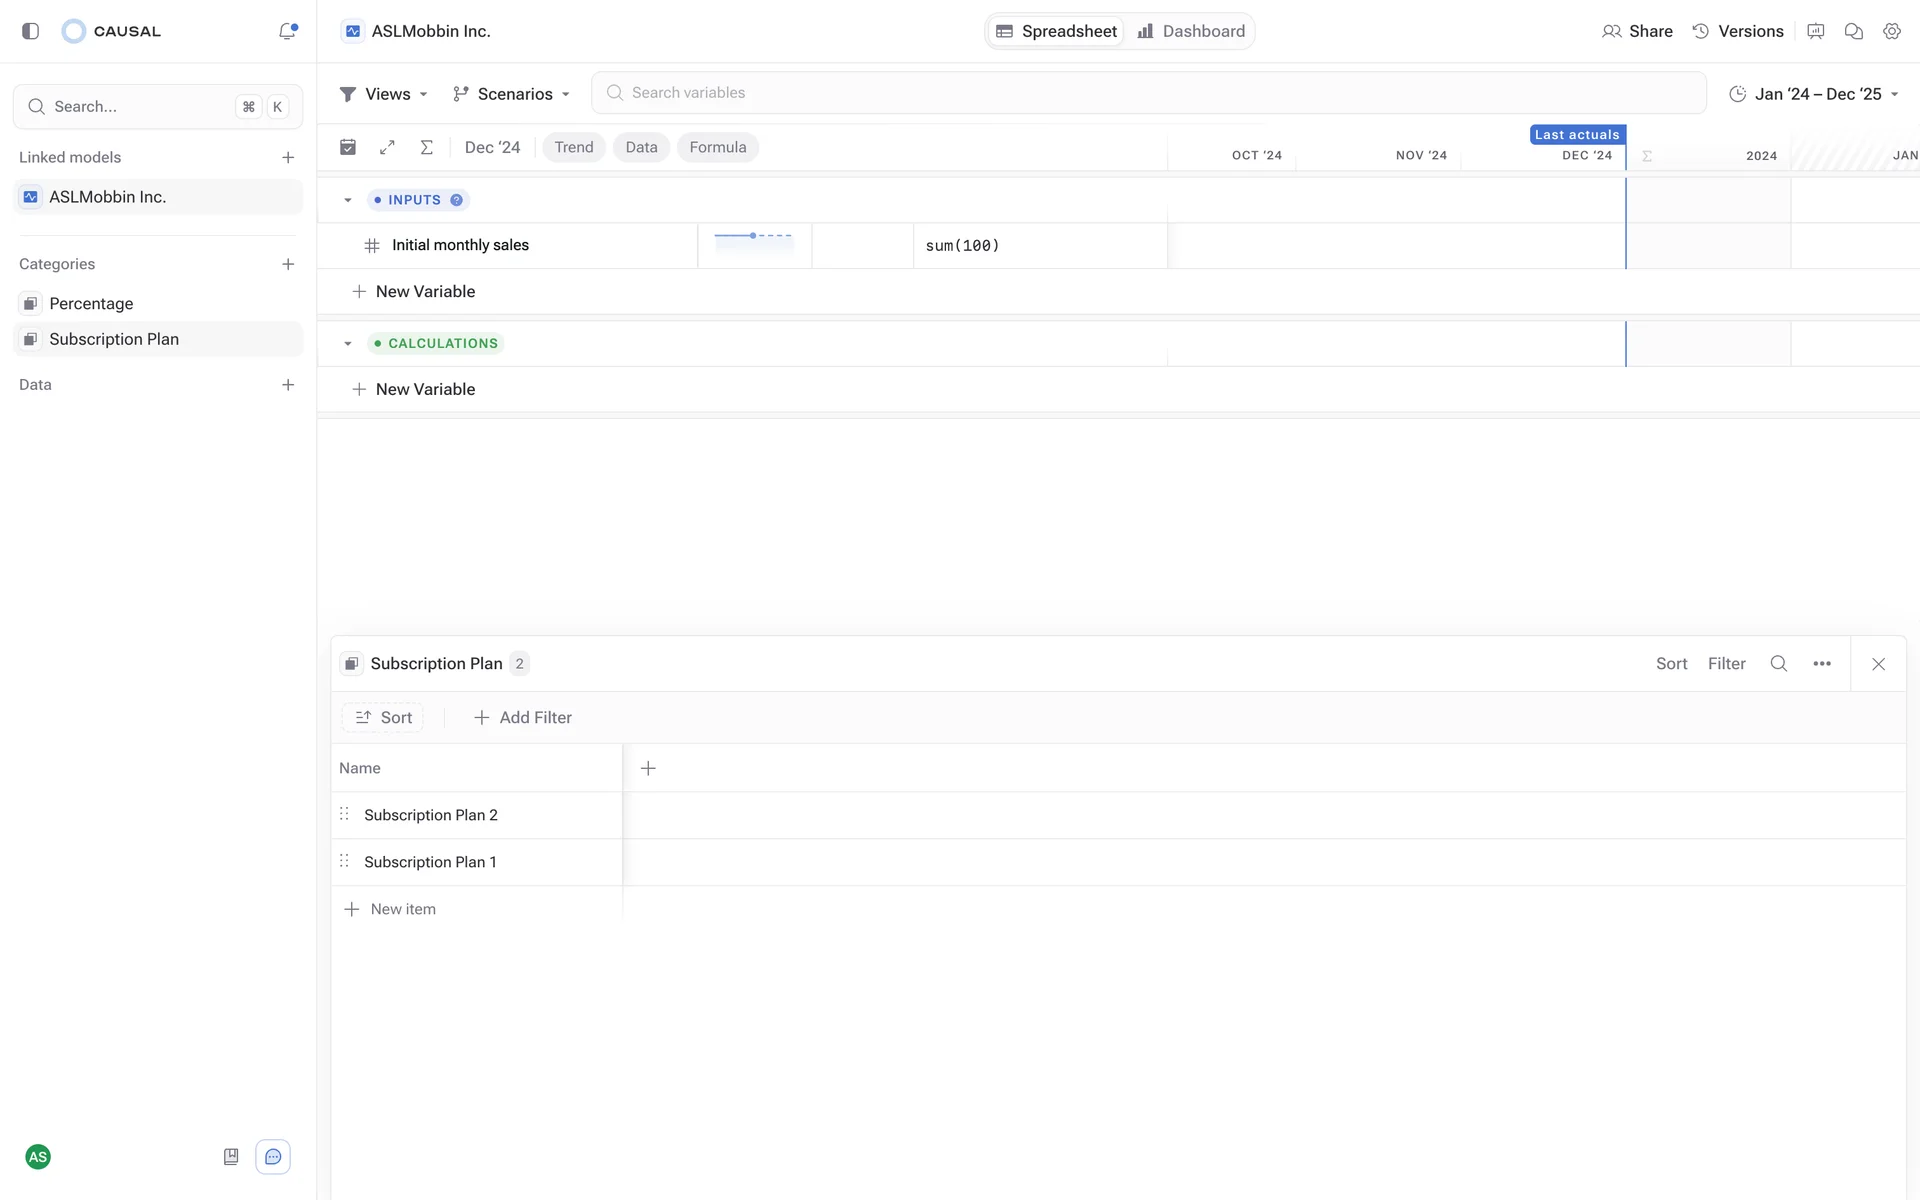This screenshot has height=1200, width=1920.
Task: Toggle the Formula column pill
Action: 717,147
